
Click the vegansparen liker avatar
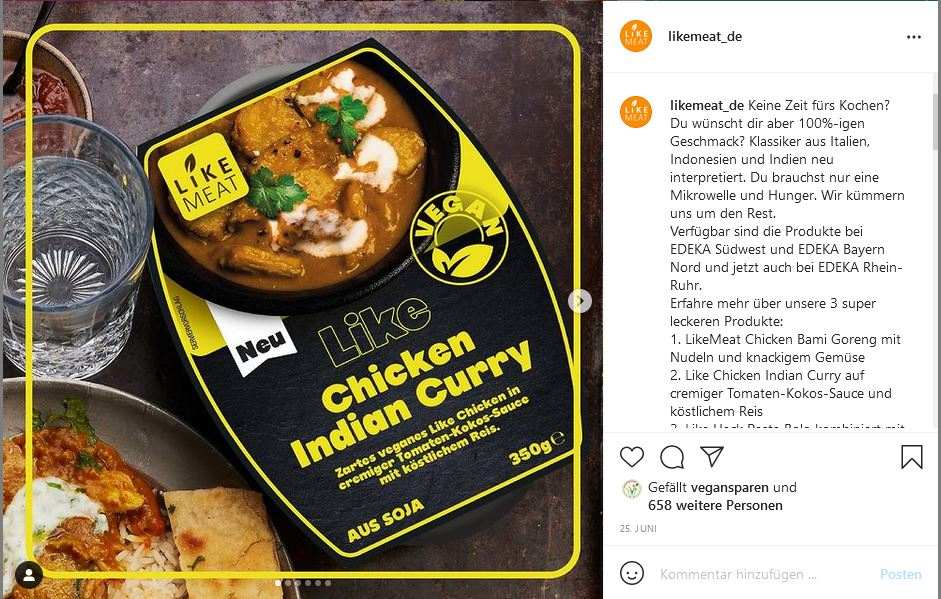point(631,490)
